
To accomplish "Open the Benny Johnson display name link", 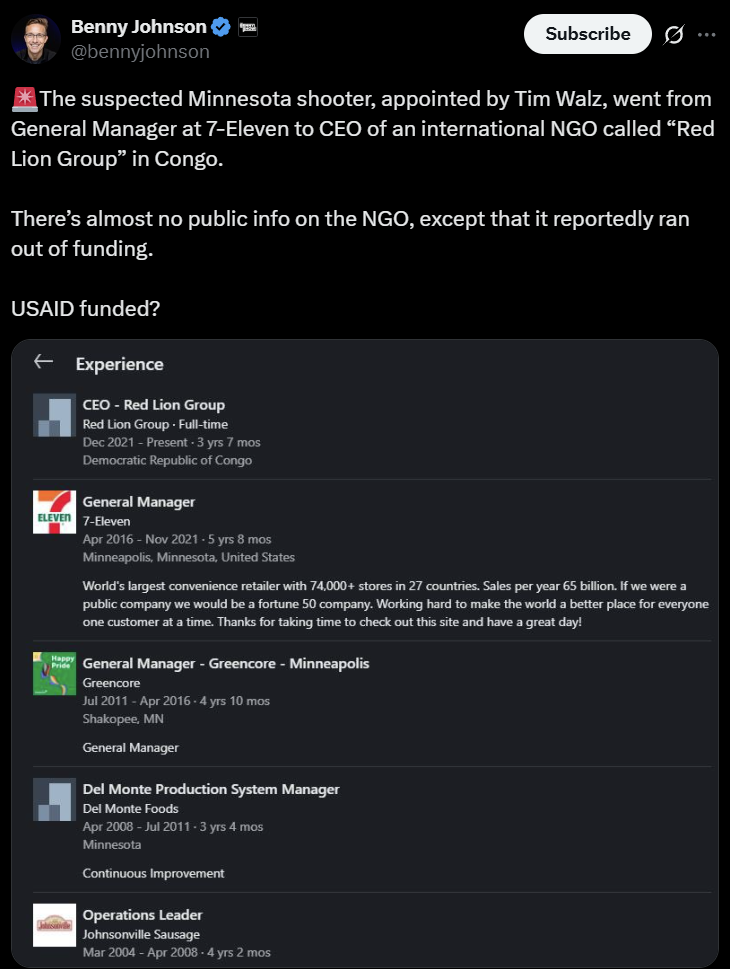I will click(x=138, y=27).
